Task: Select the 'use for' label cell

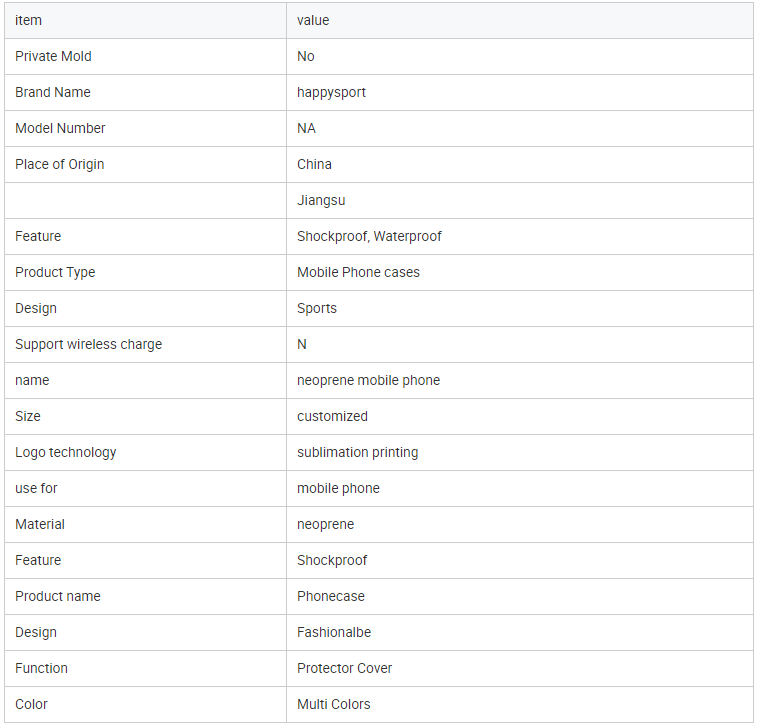Action: (x=37, y=488)
